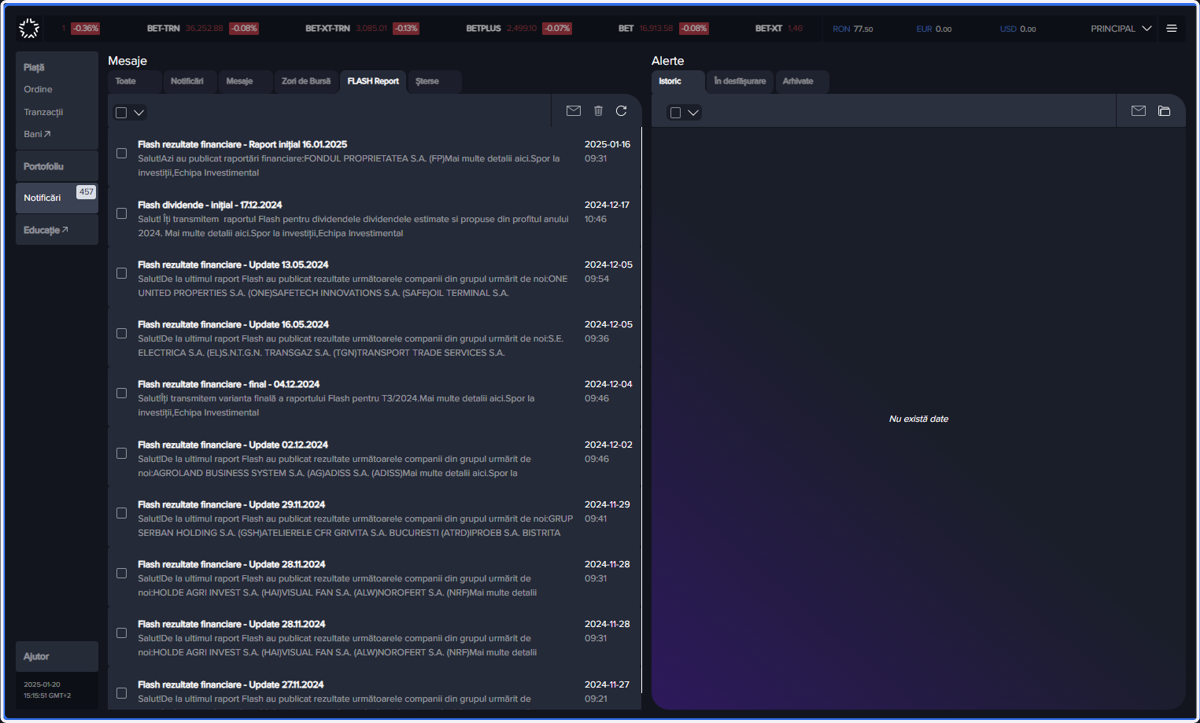Expand the Mesaje selection dropdown arrow

139,113
